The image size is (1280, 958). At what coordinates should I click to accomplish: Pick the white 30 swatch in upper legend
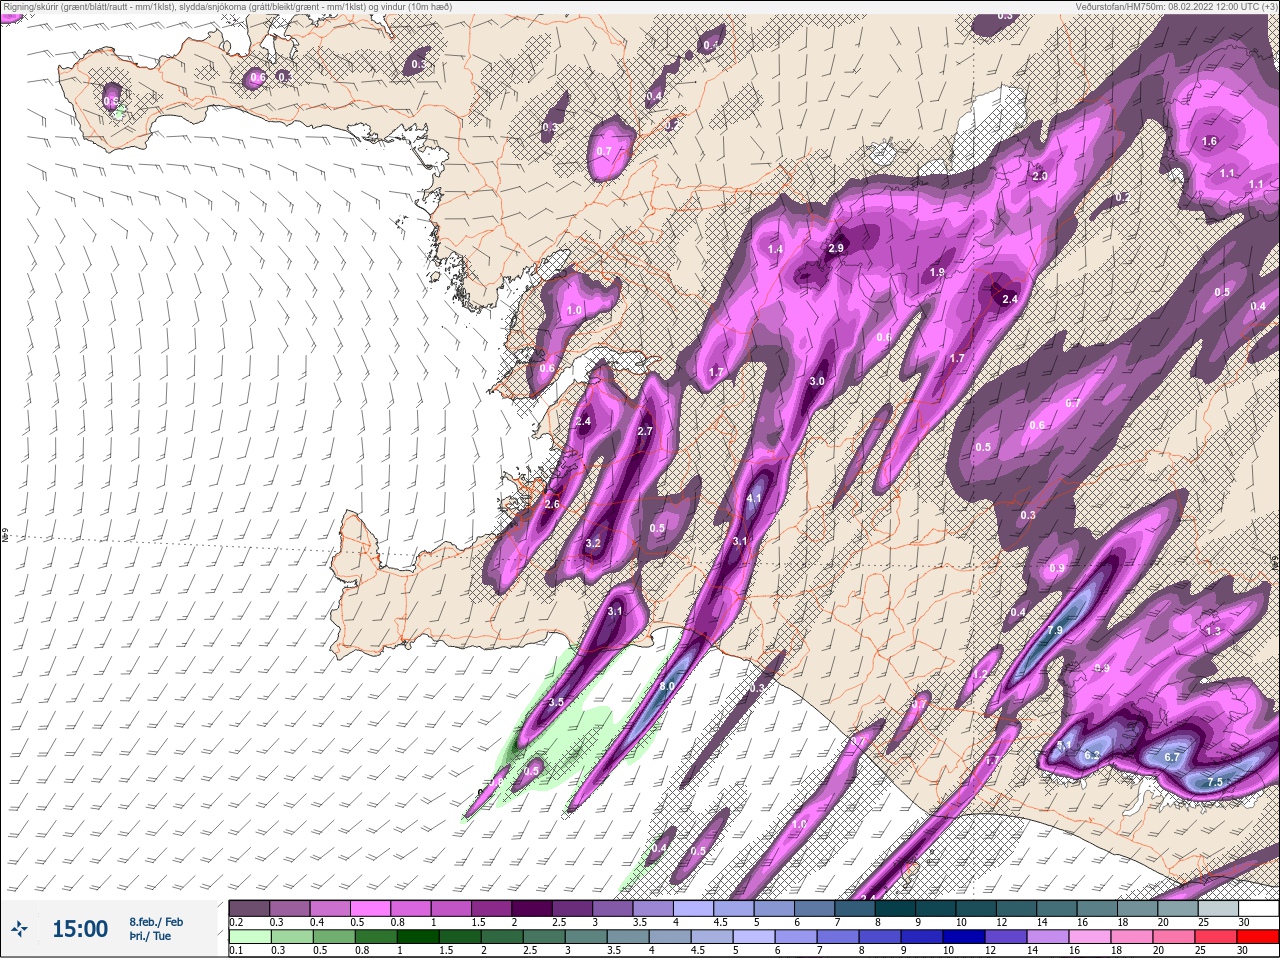[x=1256, y=909]
